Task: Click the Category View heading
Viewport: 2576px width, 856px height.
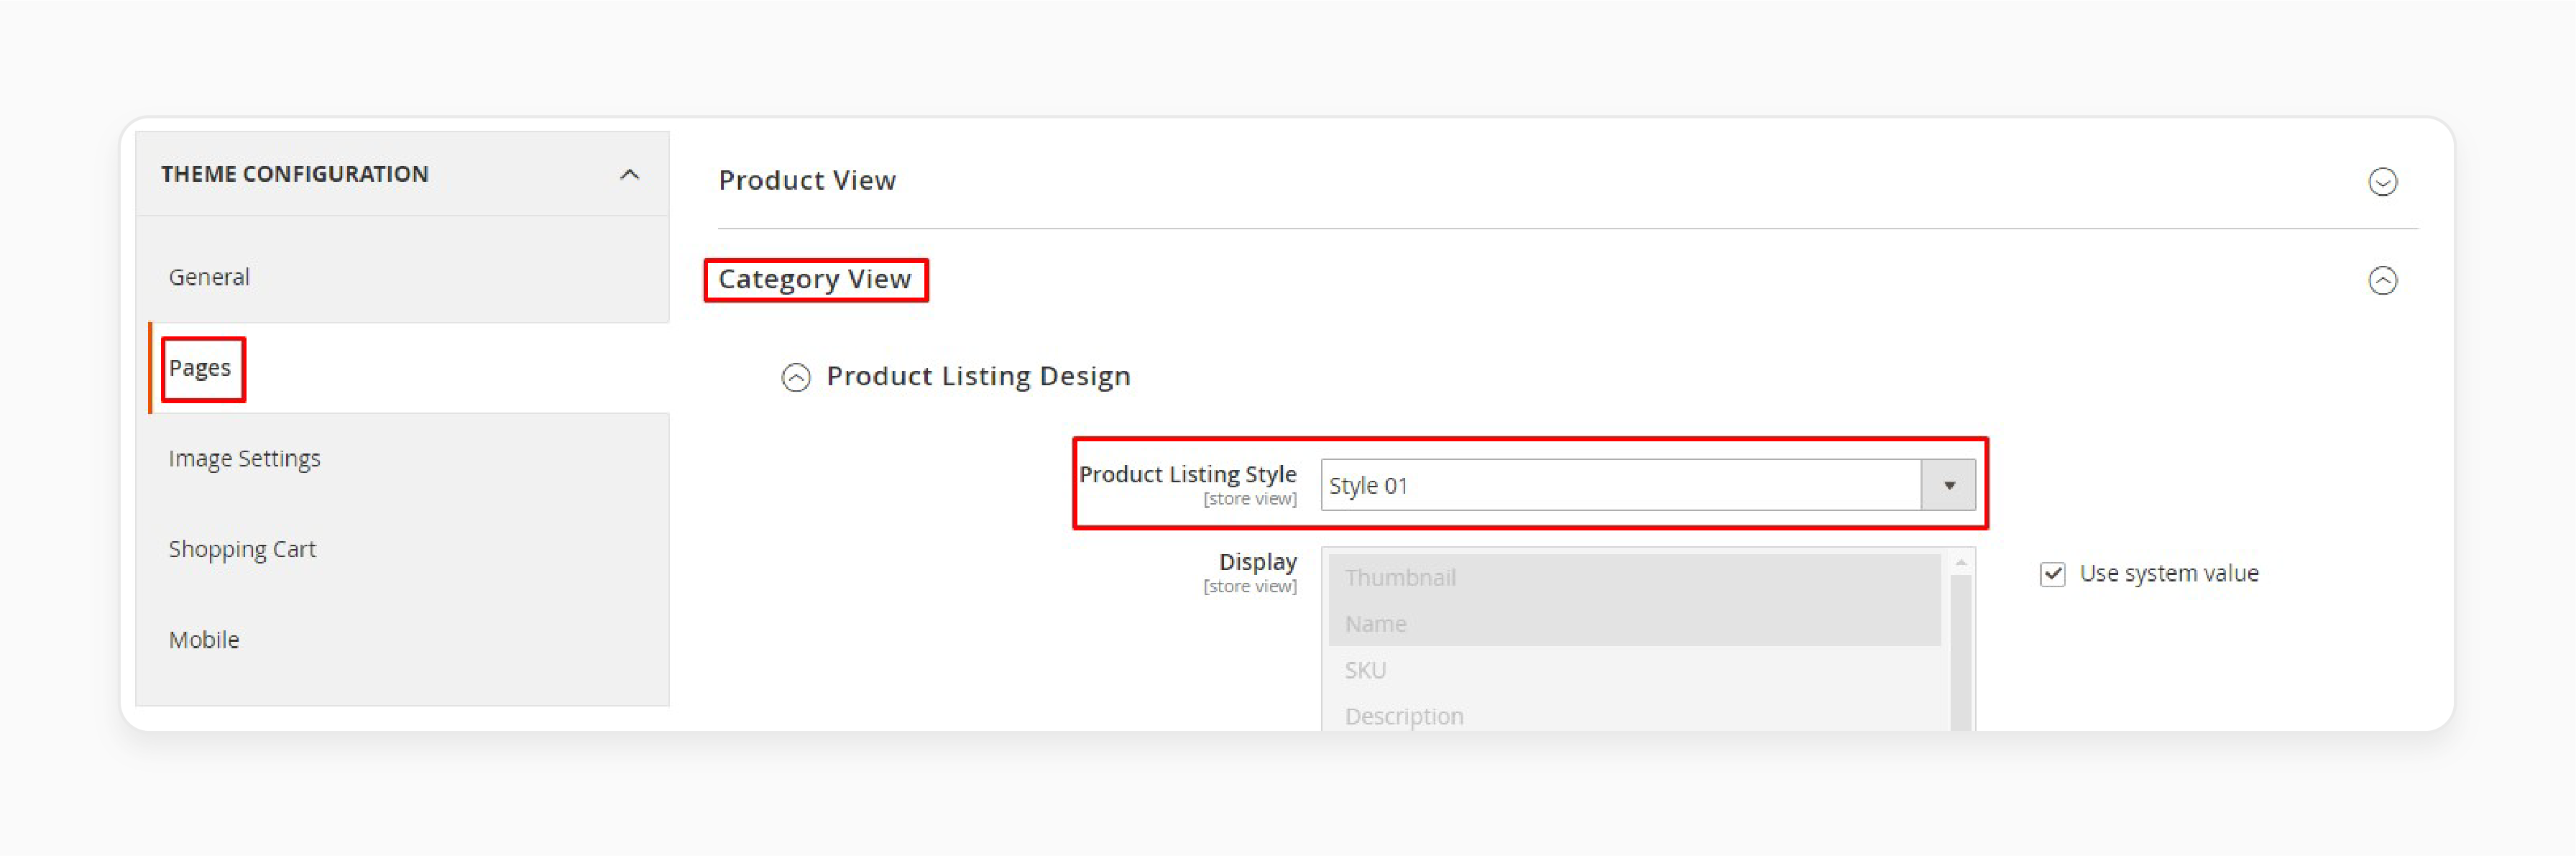Action: [x=815, y=279]
